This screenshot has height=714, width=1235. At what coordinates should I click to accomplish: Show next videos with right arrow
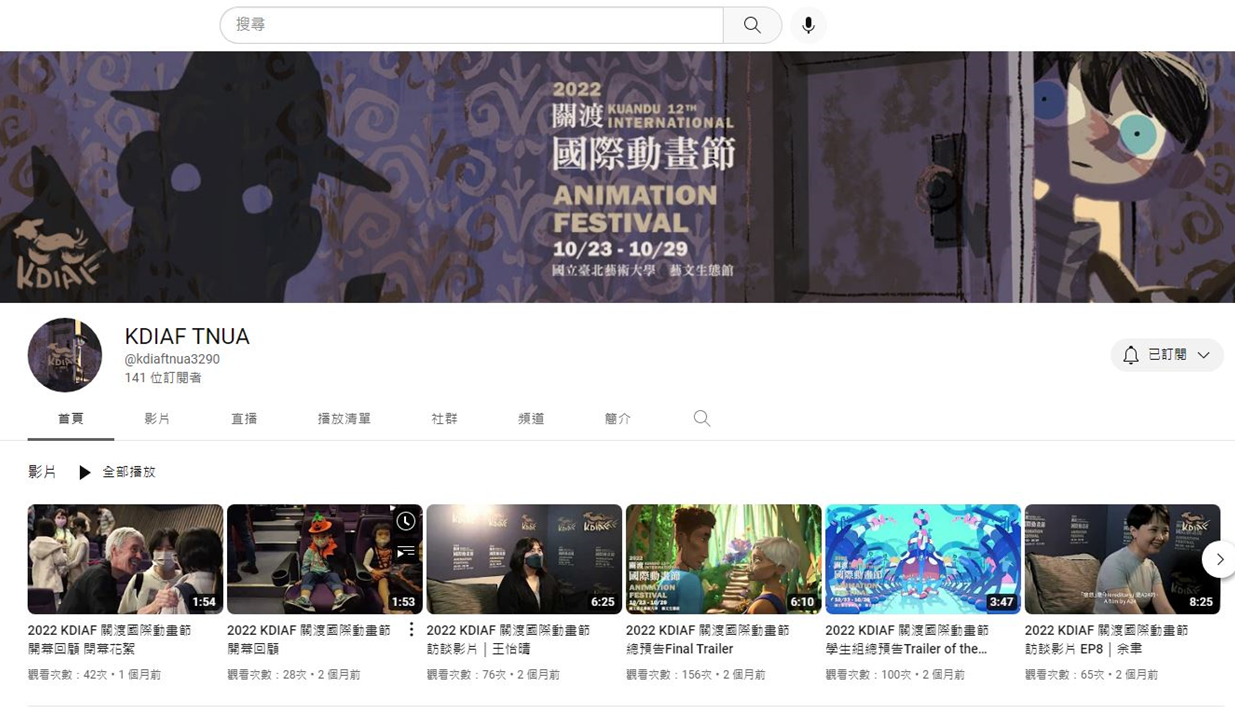tap(1219, 559)
